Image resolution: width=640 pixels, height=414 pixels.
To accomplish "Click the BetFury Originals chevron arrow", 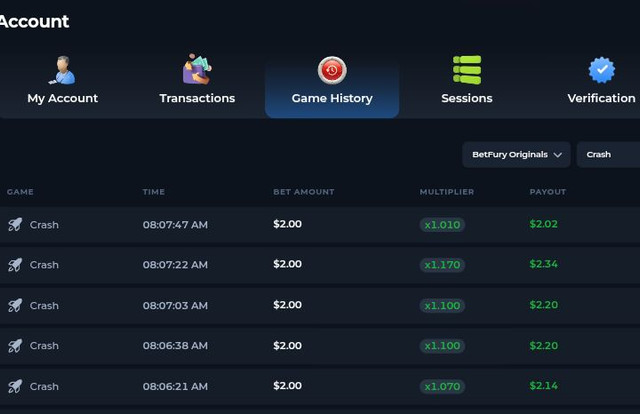I will [558, 155].
